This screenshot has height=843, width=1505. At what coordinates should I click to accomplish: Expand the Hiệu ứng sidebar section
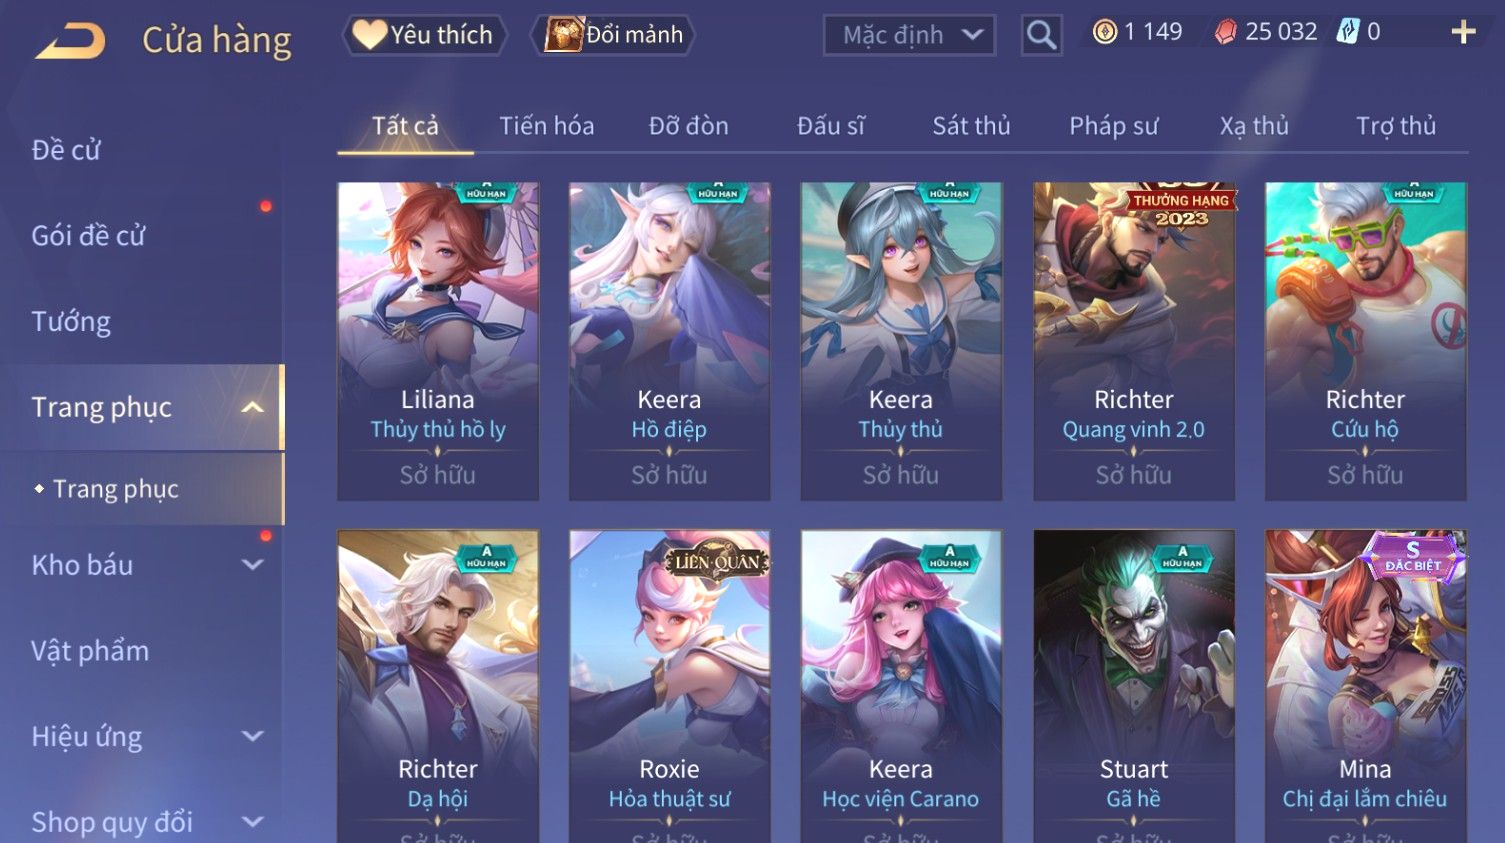pos(253,736)
